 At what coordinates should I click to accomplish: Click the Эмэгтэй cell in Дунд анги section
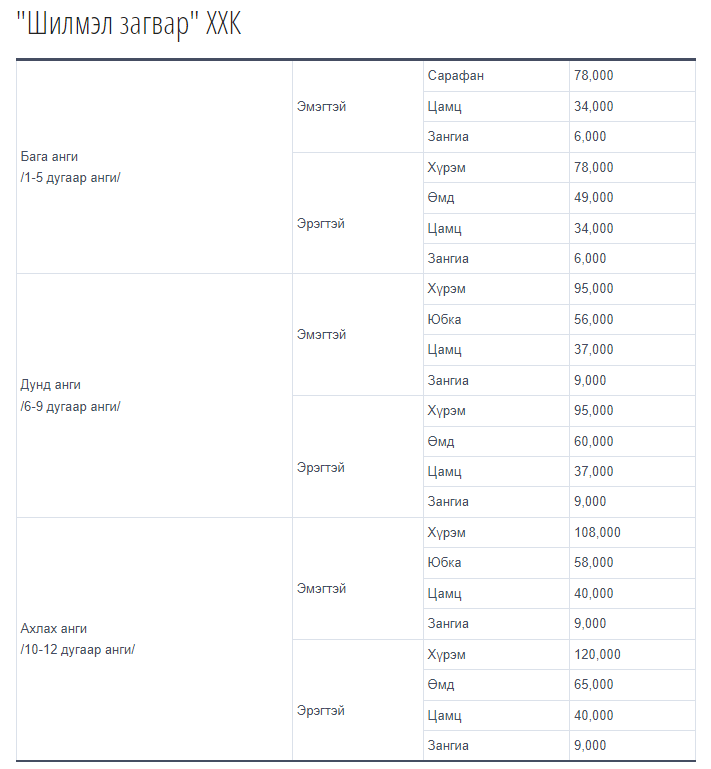pyautogui.click(x=358, y=334)
